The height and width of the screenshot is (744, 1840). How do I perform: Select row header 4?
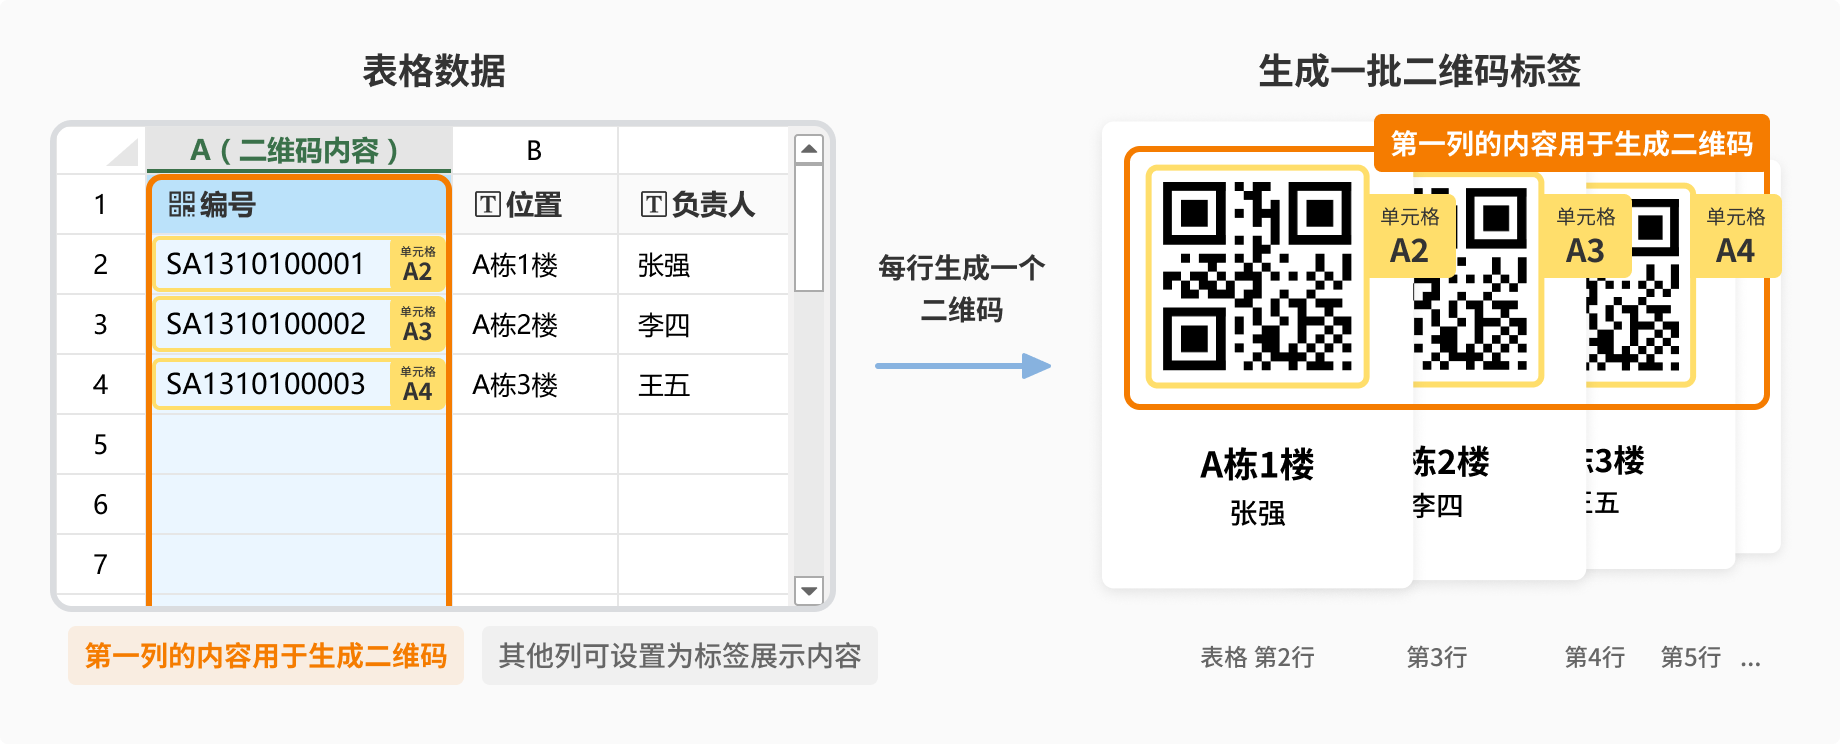coord(100,385)
